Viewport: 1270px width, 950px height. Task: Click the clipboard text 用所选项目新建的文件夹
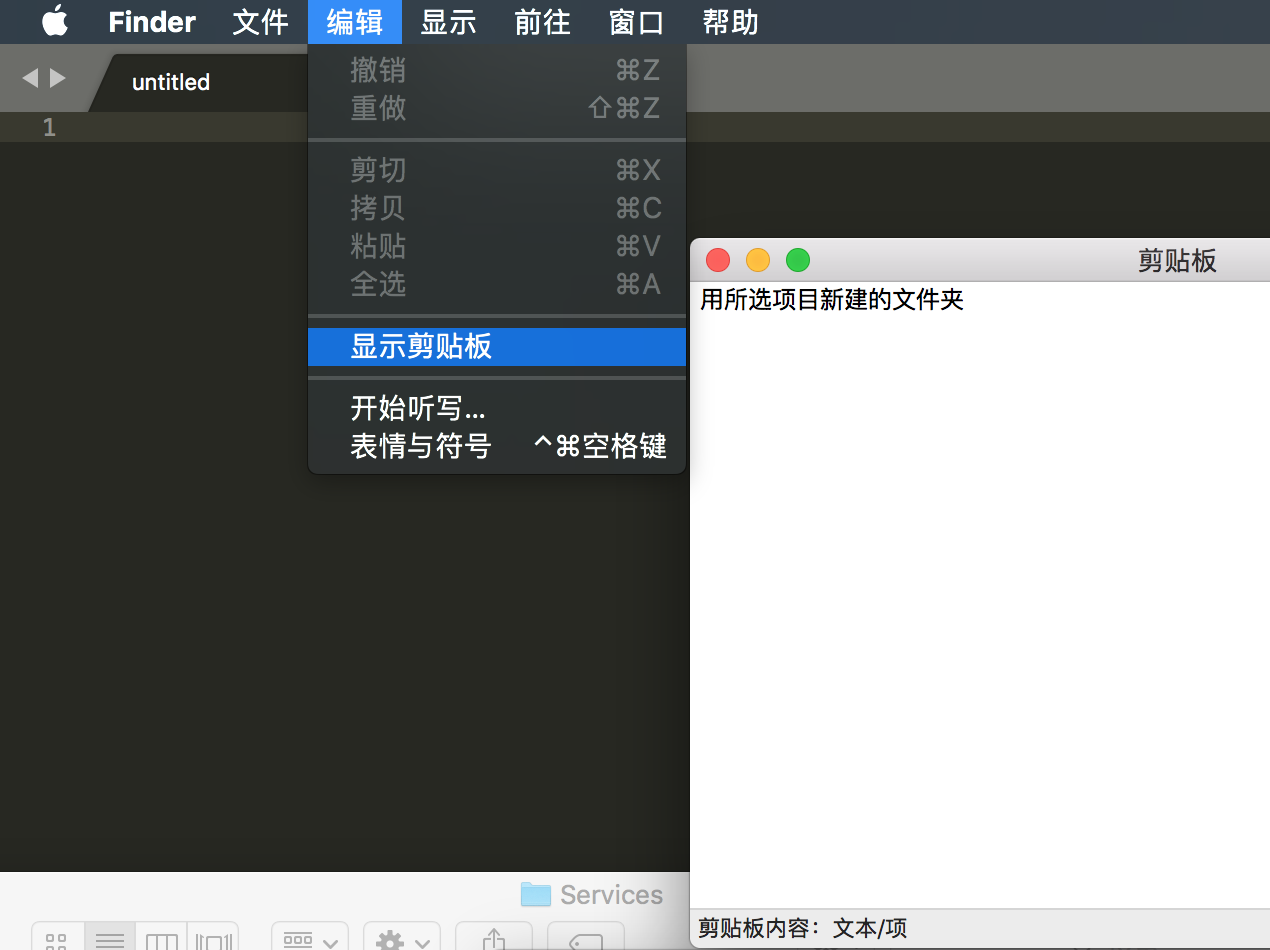pyautogui.click(x=832, y=299)
